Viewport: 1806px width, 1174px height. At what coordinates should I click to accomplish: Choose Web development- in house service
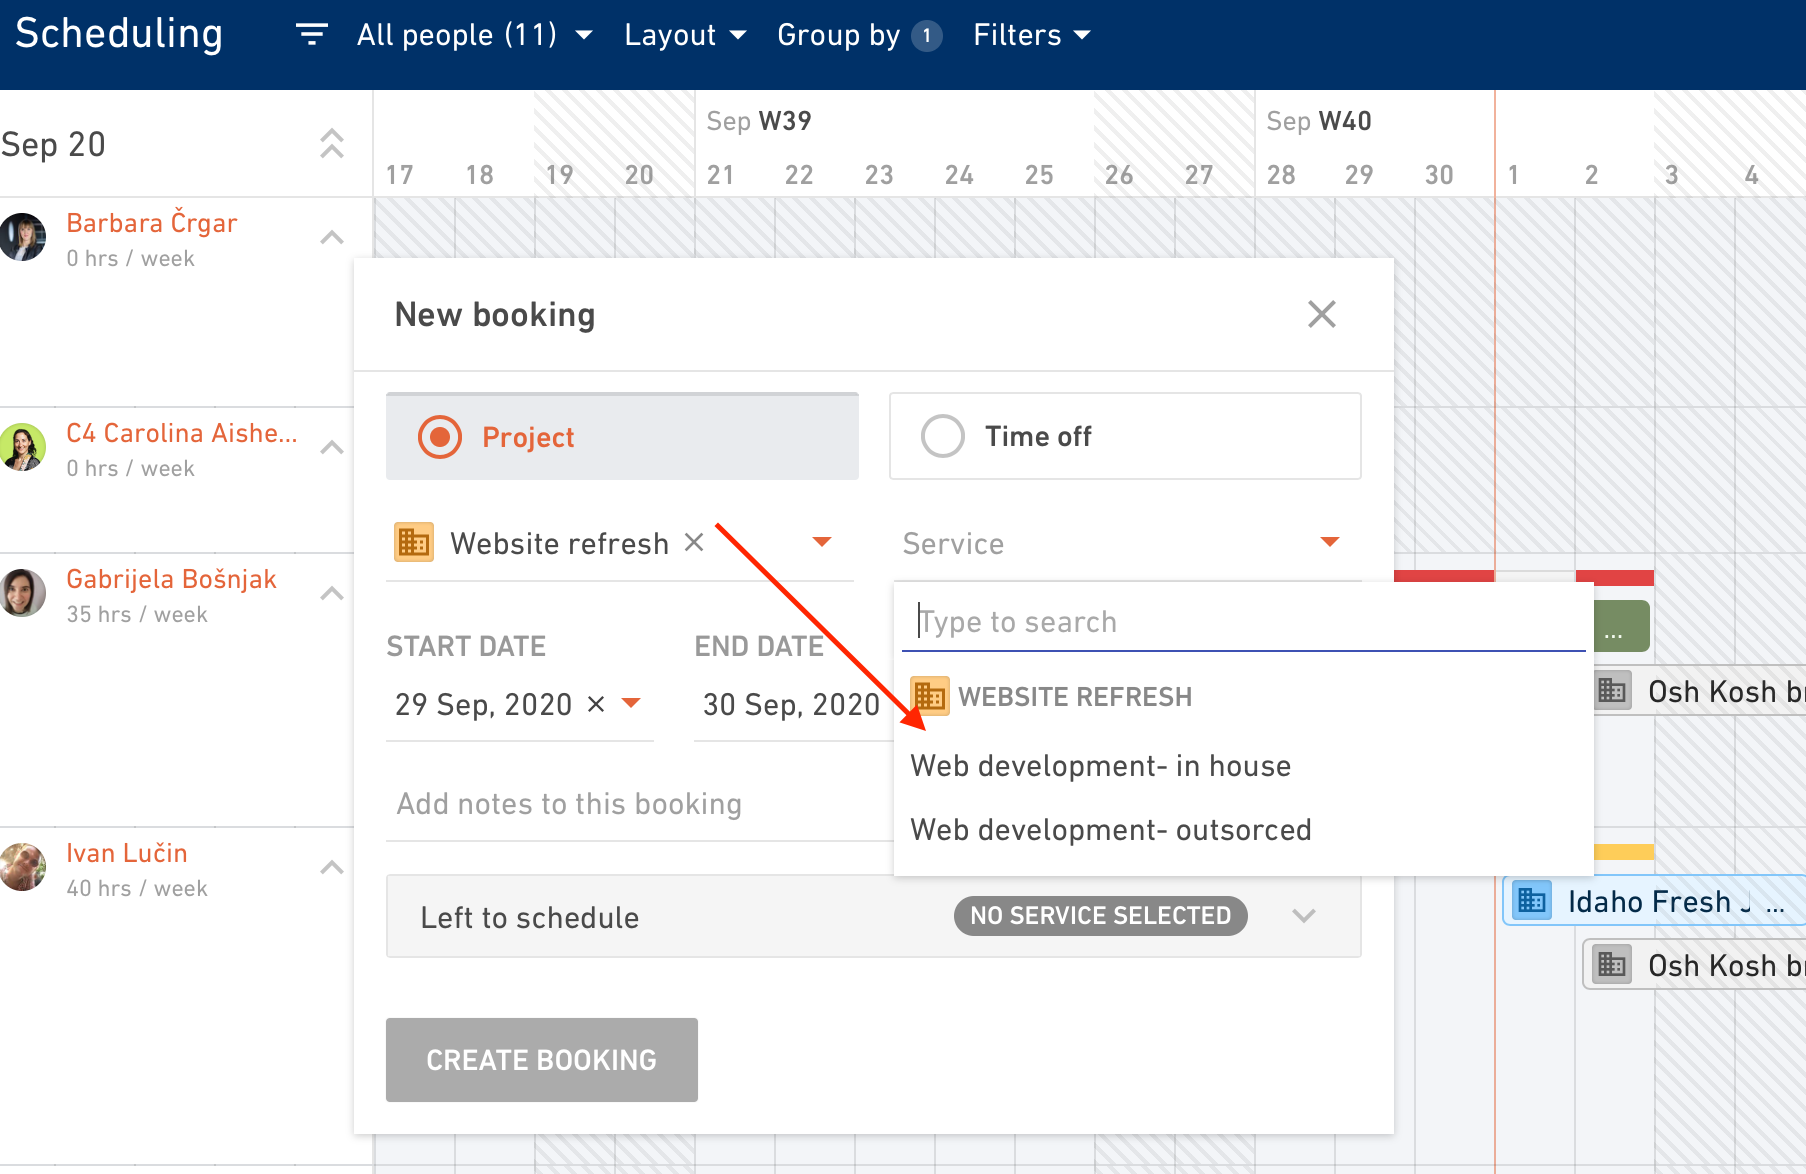[x=1100, y=766]
